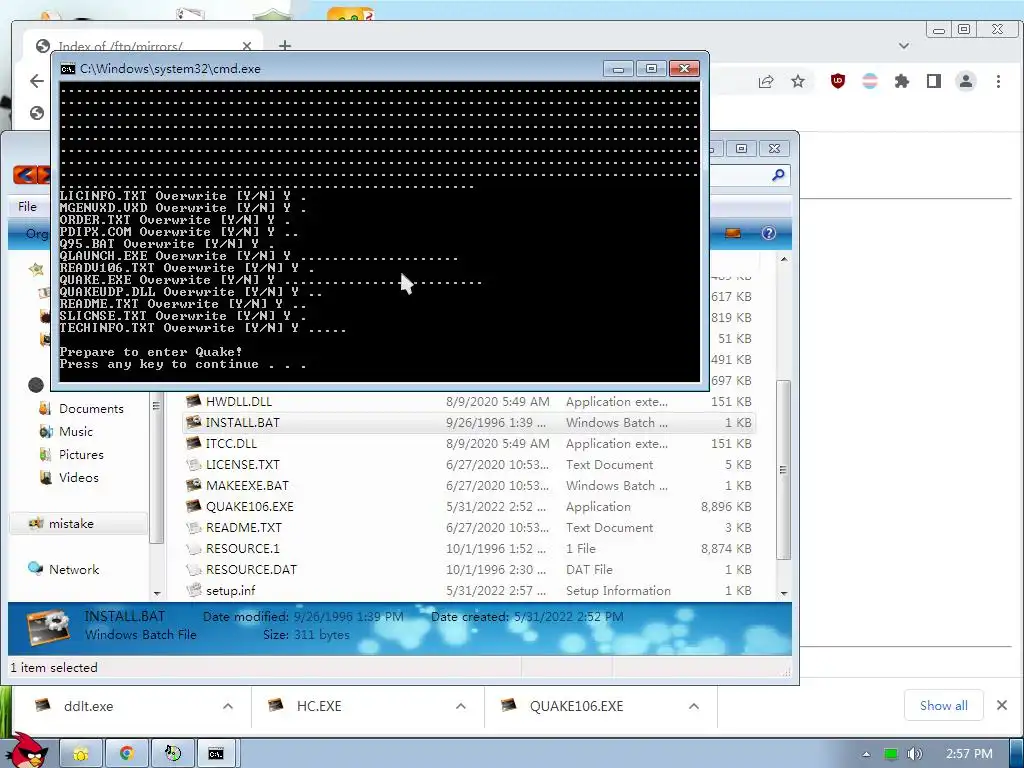
Task: Click the INSTALL.BAT details pane thumbnail
Action: tap(48, 626)
